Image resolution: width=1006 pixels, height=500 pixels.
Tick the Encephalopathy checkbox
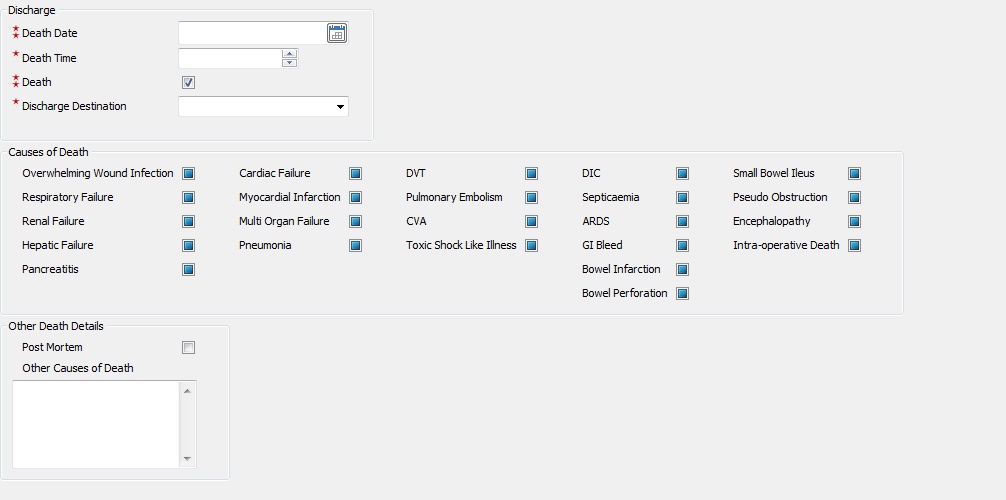pyautogui.click(x=854, y=221)
